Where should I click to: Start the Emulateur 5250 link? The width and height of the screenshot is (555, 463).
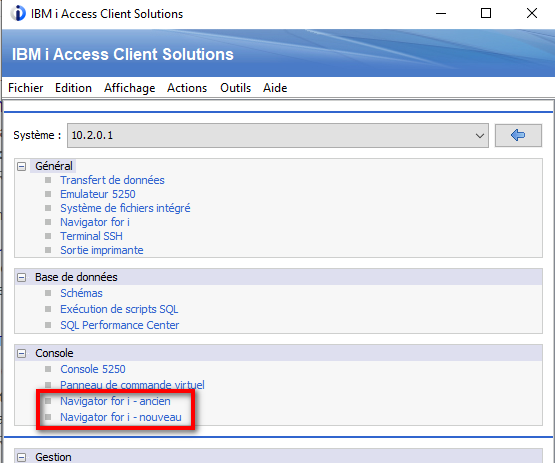(98, 194)
